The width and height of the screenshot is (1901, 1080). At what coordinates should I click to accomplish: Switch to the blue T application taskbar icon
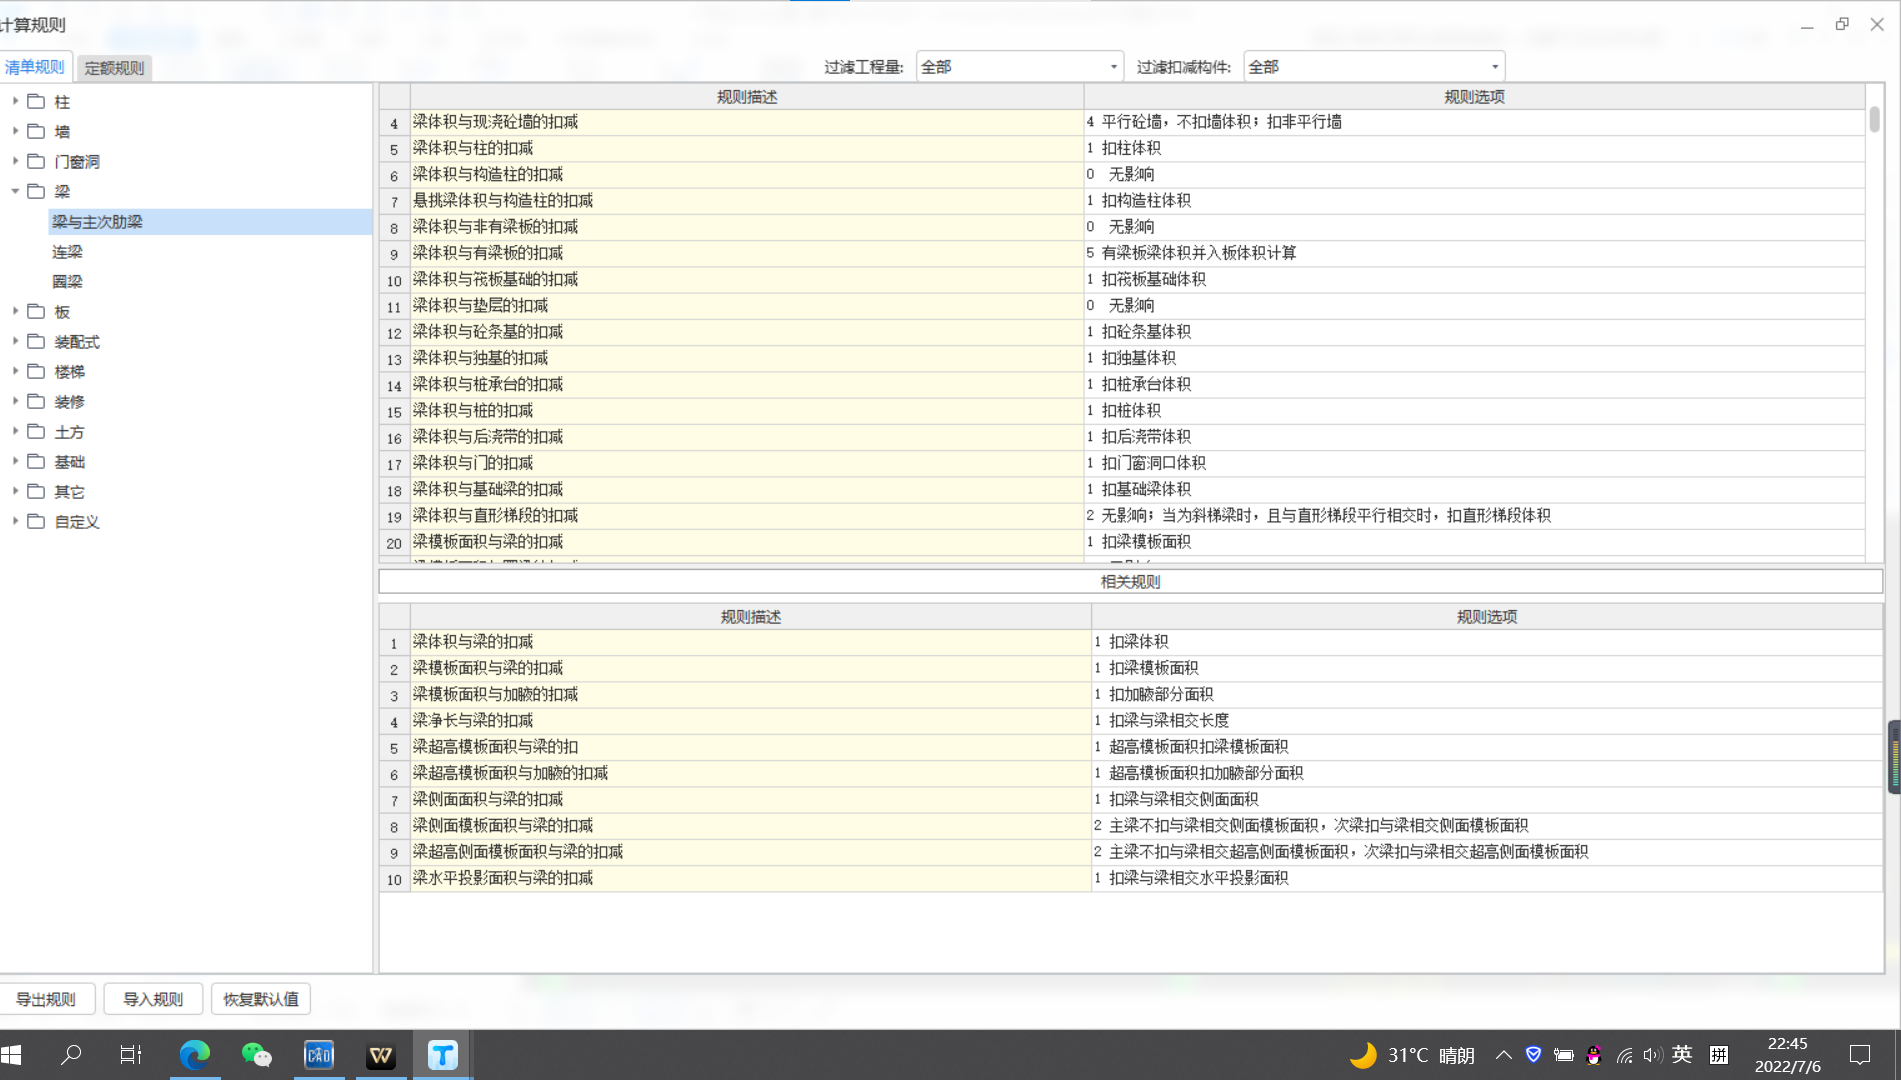[442, 1055]
